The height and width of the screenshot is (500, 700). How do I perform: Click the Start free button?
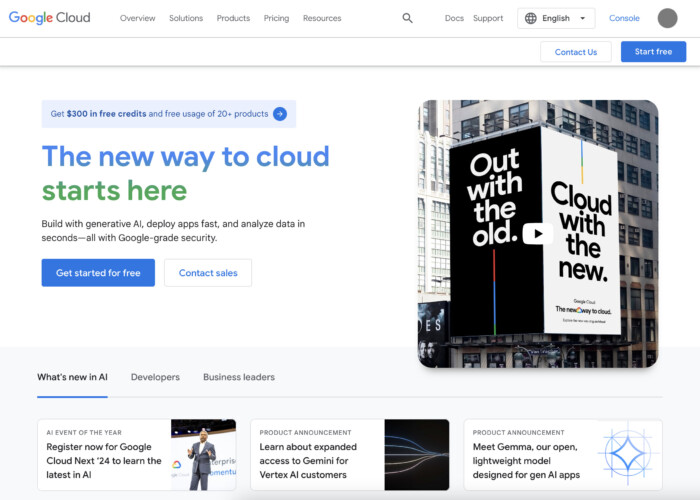click(653, 52)
